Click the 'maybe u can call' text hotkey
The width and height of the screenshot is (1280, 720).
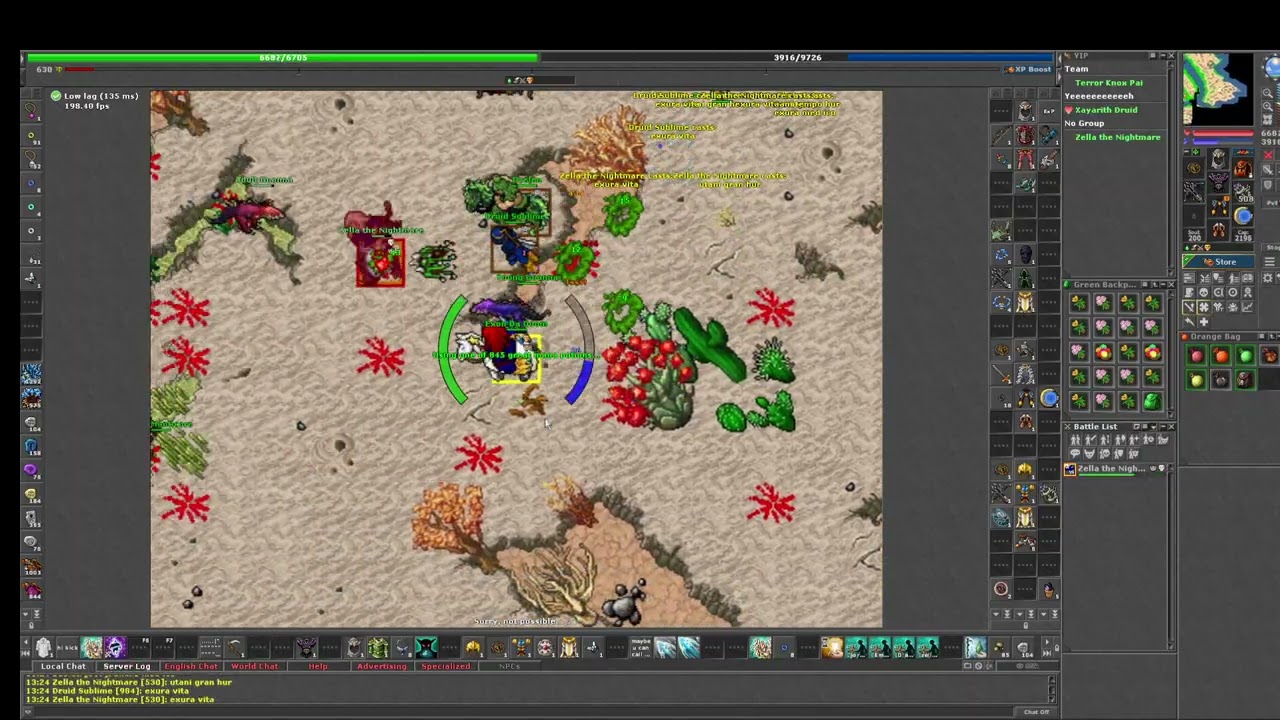tap(641, 648)
